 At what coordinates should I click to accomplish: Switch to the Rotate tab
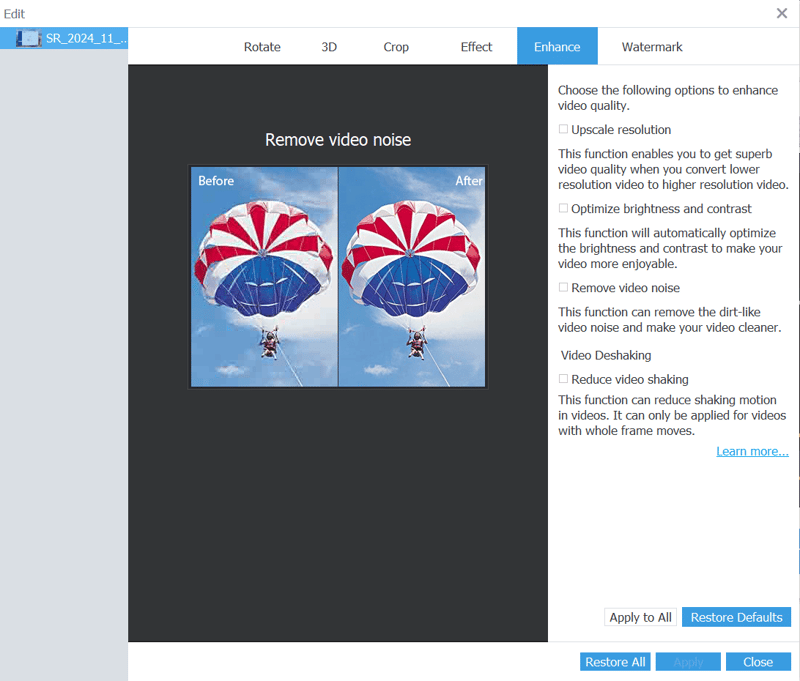[262, 47]
